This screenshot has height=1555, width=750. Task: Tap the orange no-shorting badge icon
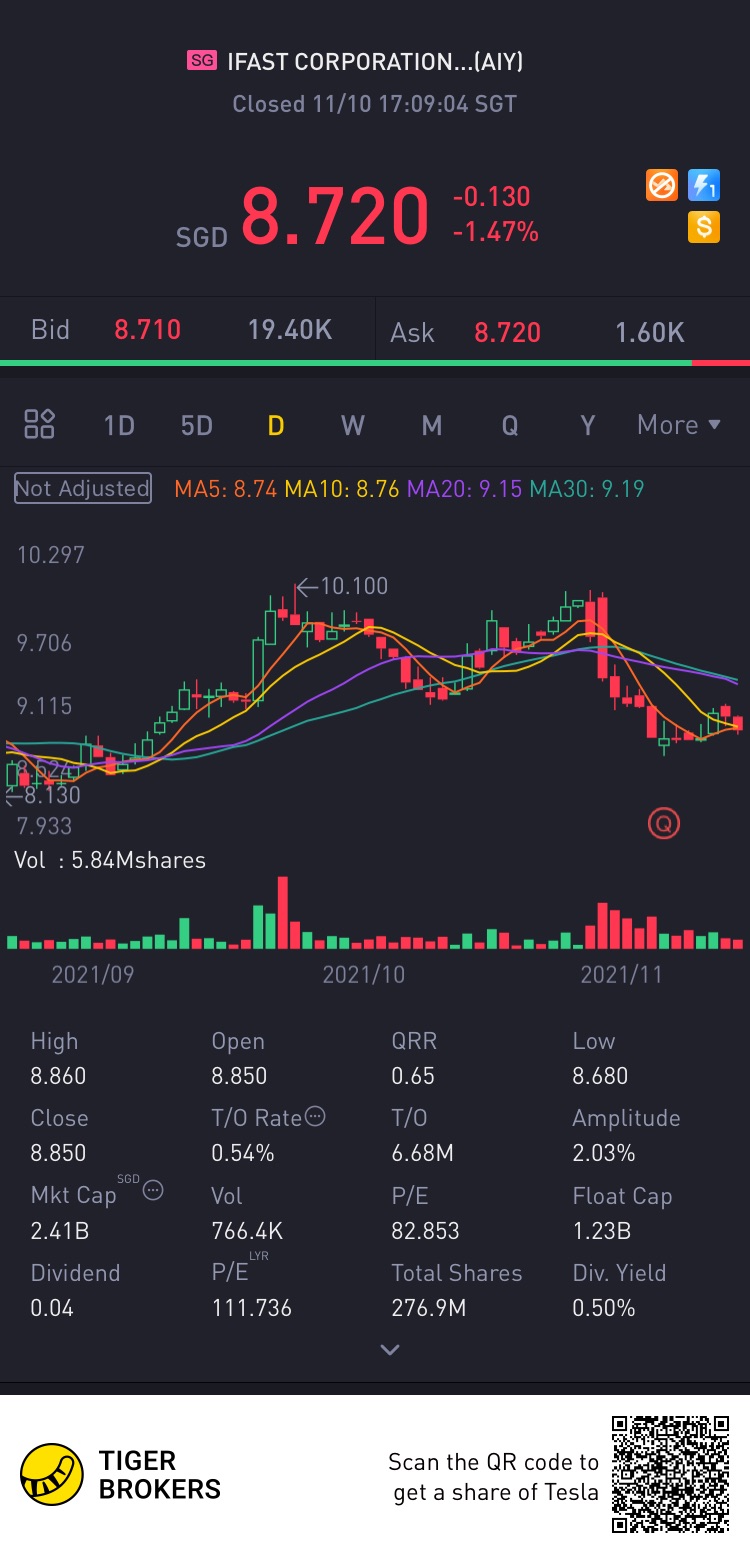(662, 185)
